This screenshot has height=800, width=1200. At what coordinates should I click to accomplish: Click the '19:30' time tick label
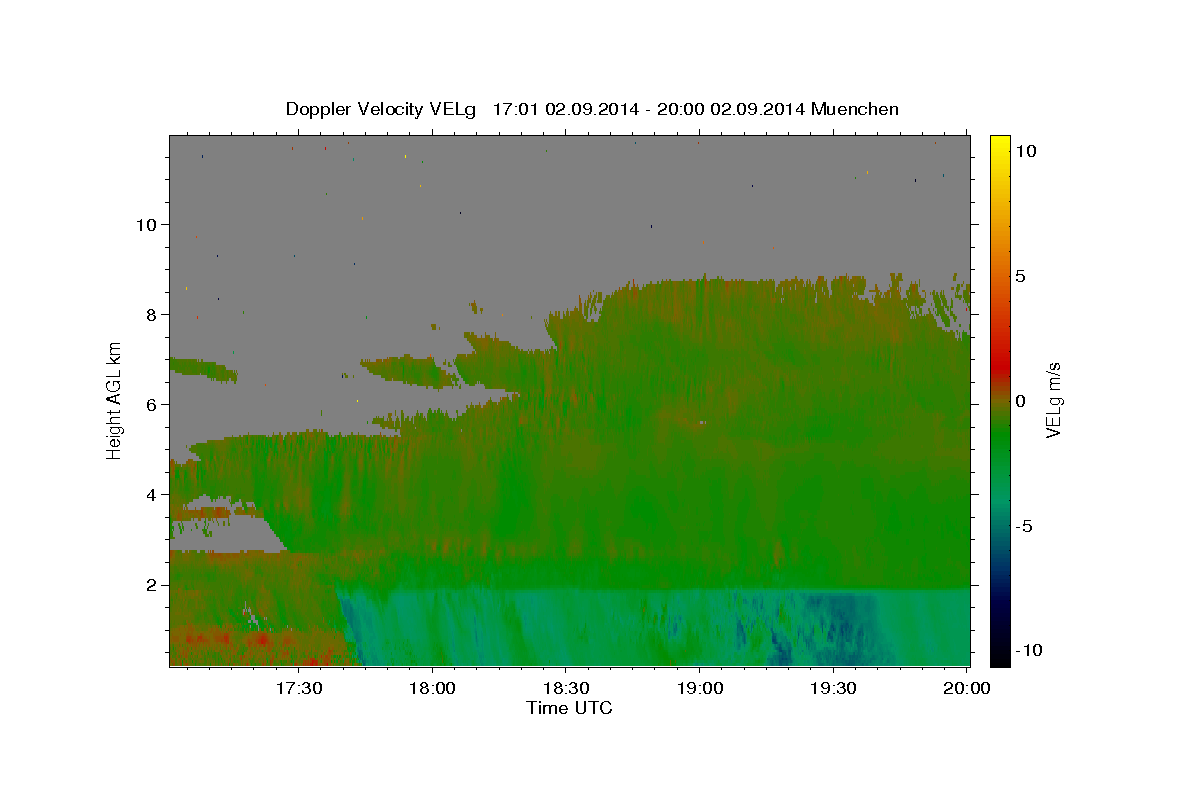tap(833, 689)
